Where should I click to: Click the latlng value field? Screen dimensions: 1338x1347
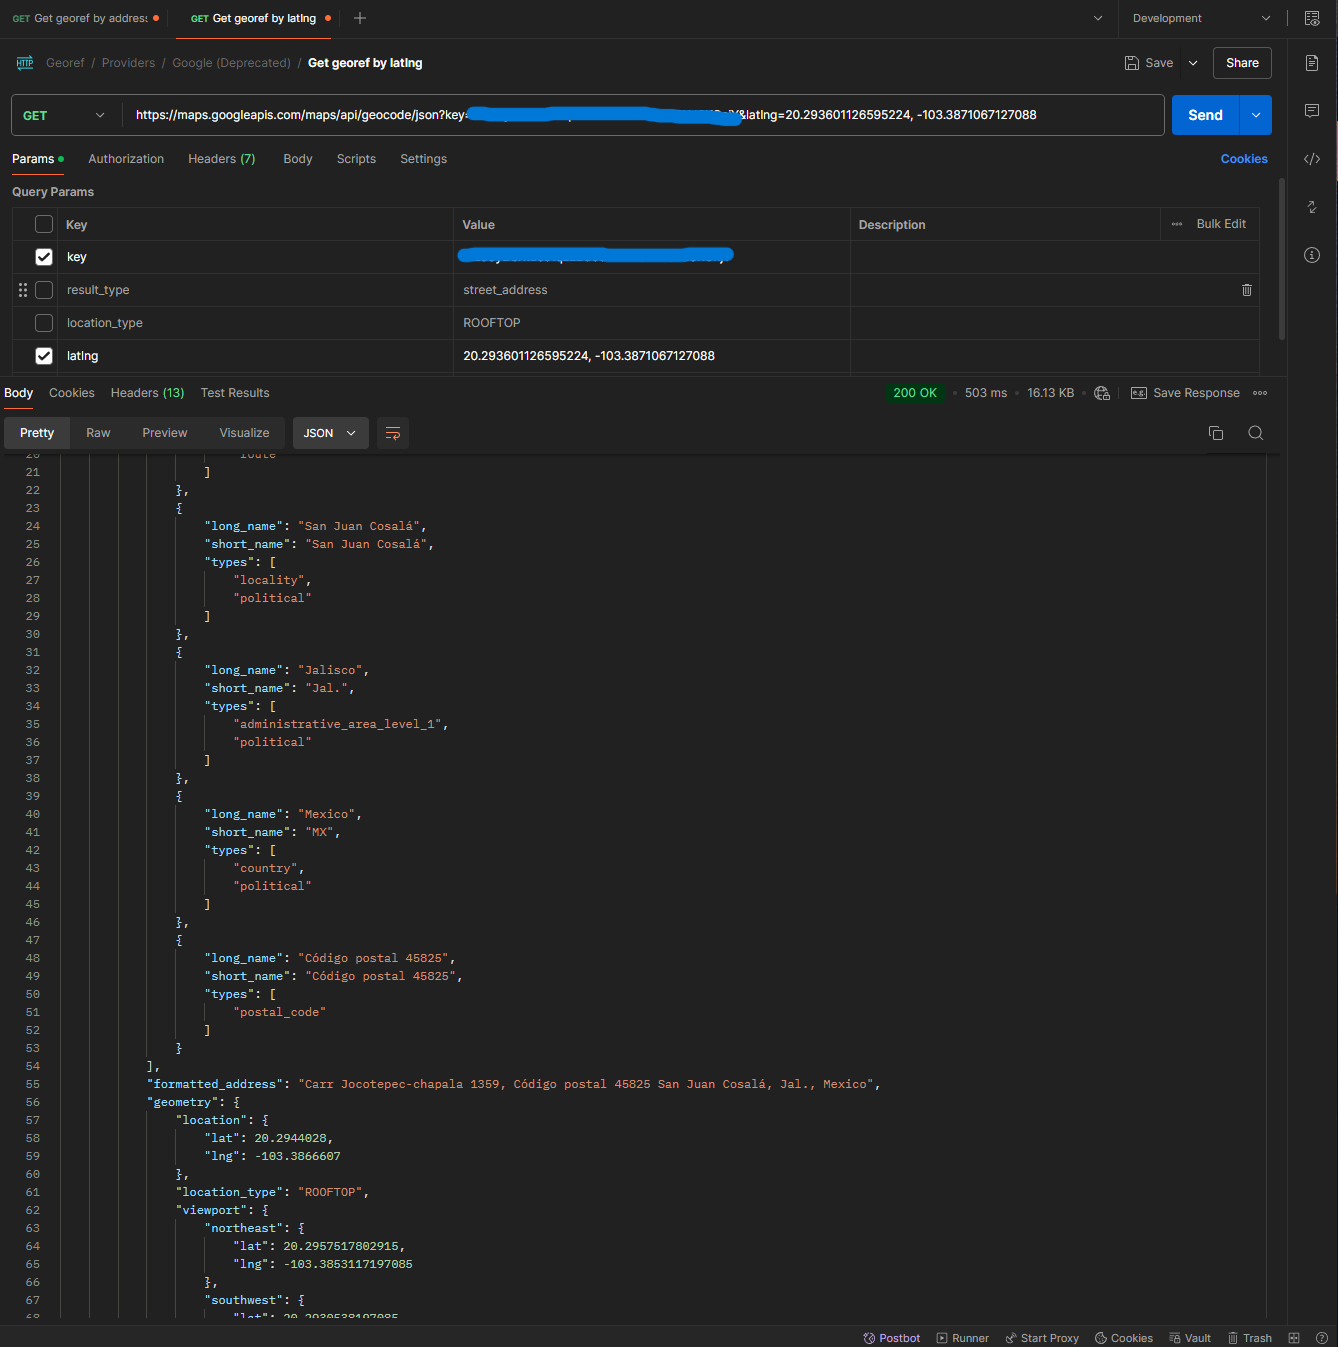[650, 356]
